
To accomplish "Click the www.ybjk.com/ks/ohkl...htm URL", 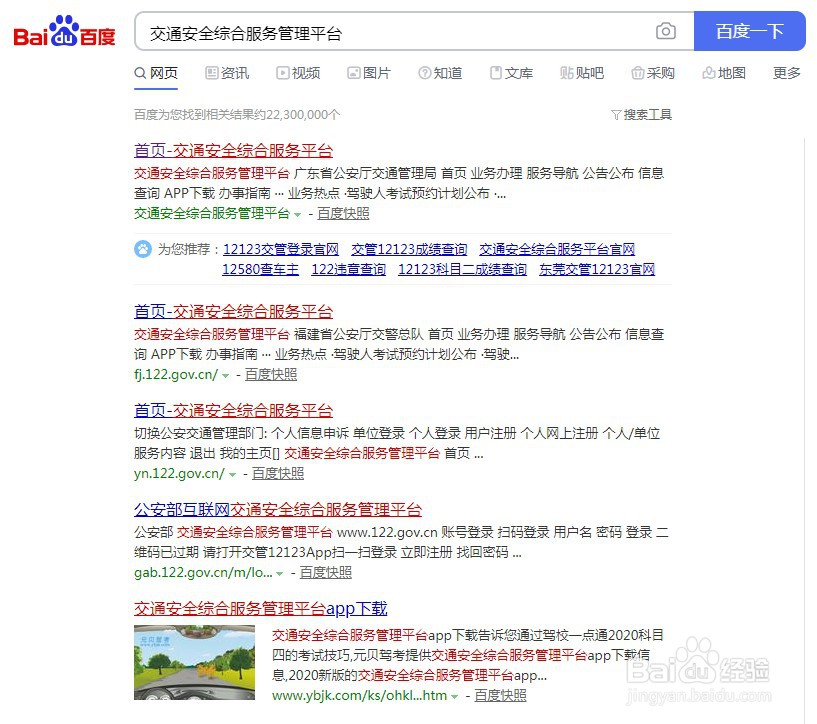I will coord(360,696).
